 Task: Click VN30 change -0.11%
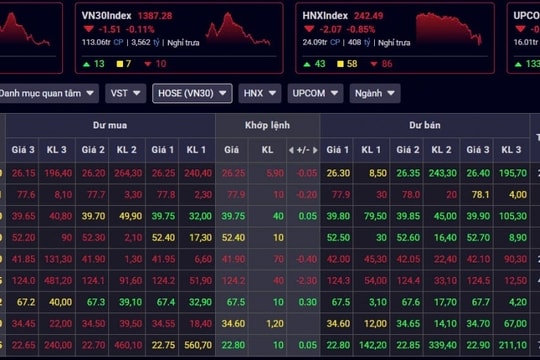(140, 30)
